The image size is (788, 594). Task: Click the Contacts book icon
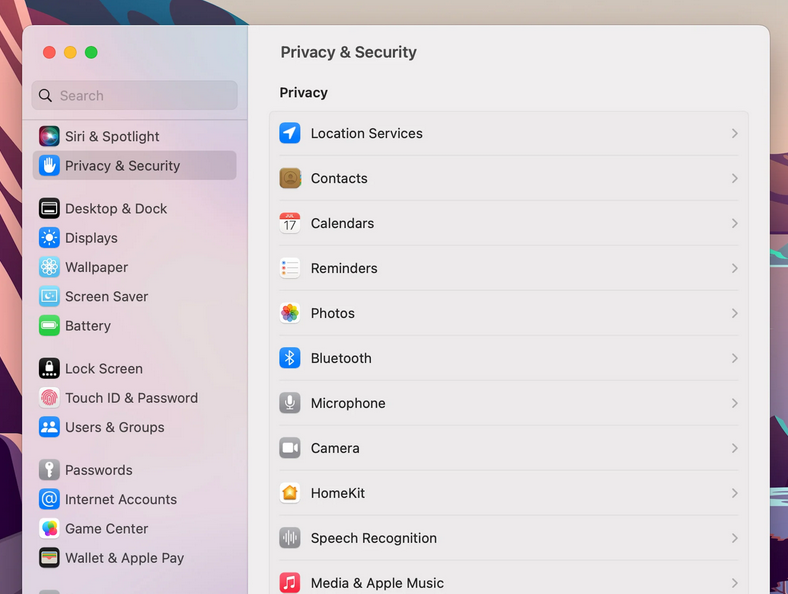click(290, 178)
